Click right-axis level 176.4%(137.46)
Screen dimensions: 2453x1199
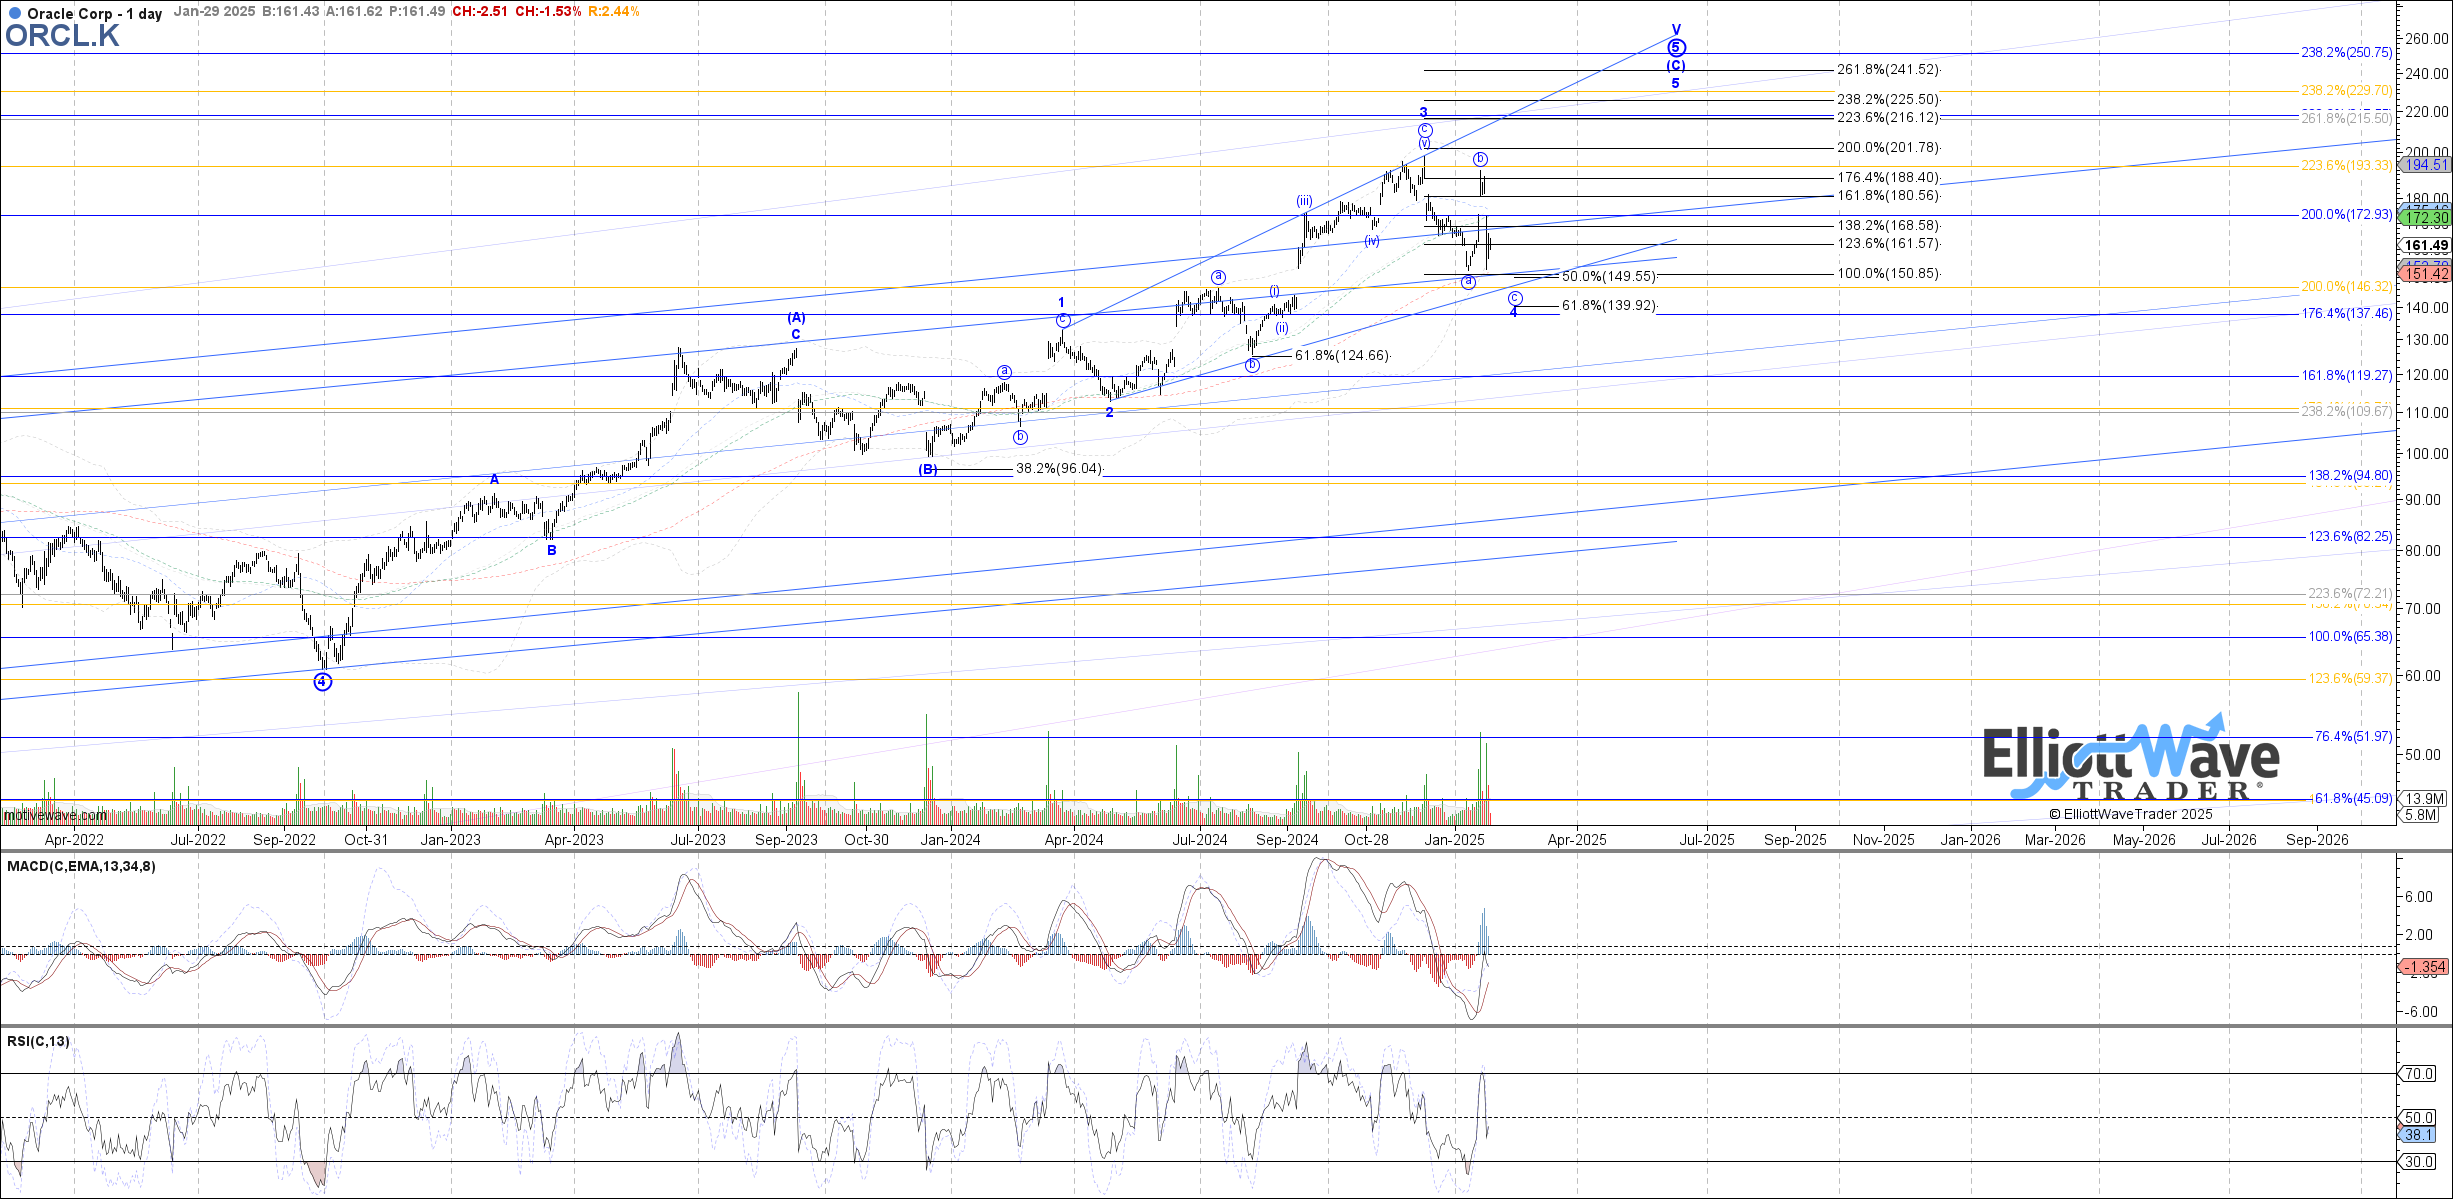point(2347,314)
